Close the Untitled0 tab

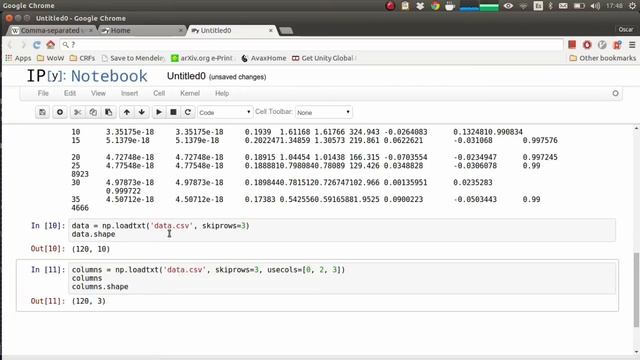(271, 31)
